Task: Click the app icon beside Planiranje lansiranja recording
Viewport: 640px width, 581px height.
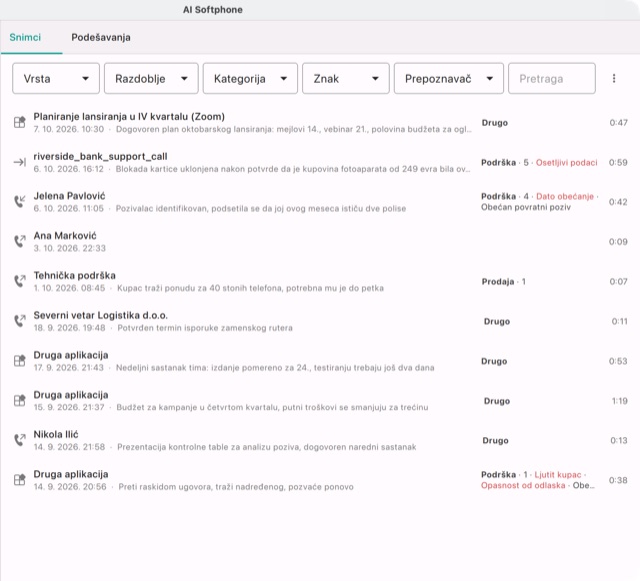Action: [20, 122]
